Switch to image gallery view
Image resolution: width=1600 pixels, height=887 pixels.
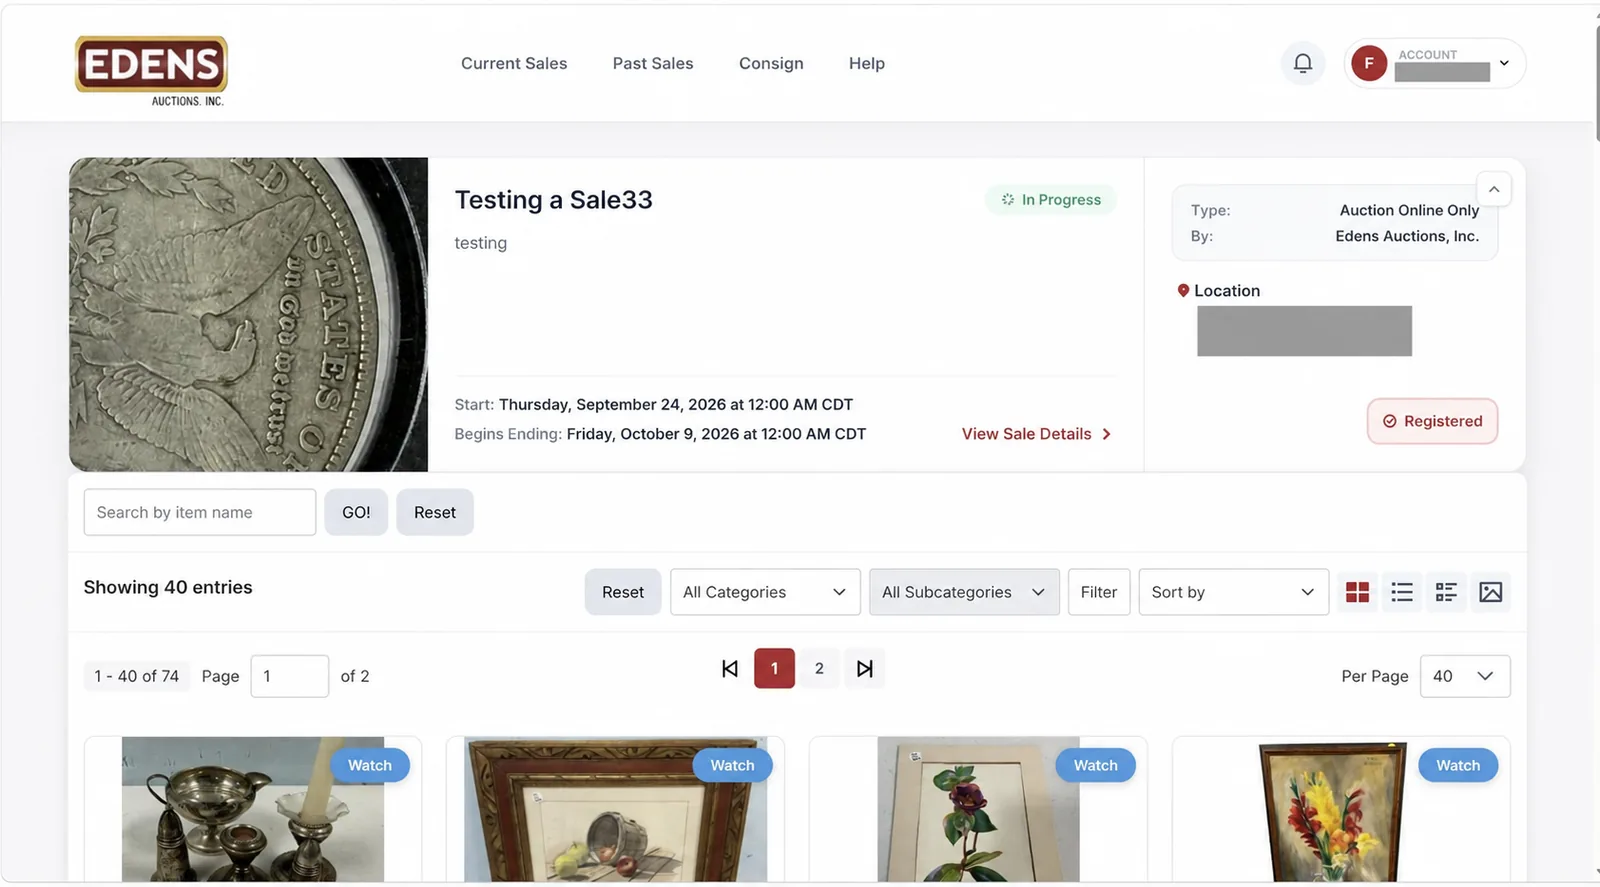pos(1490,592)
